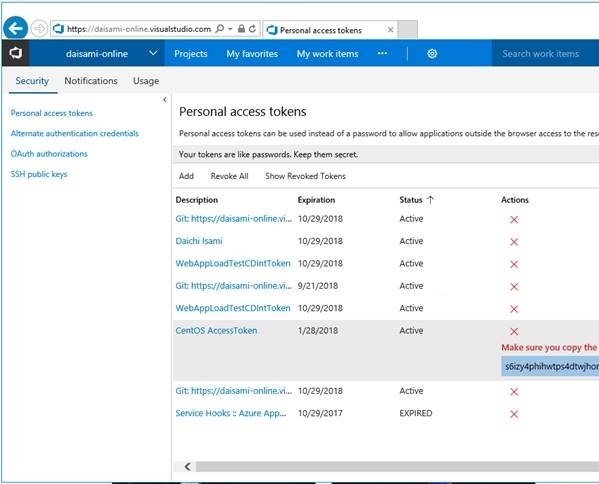Image resolution: width=599 pixels, height=484 pixels.
Task: Refresh the page with the reload icon
Action: pos(253,29)
